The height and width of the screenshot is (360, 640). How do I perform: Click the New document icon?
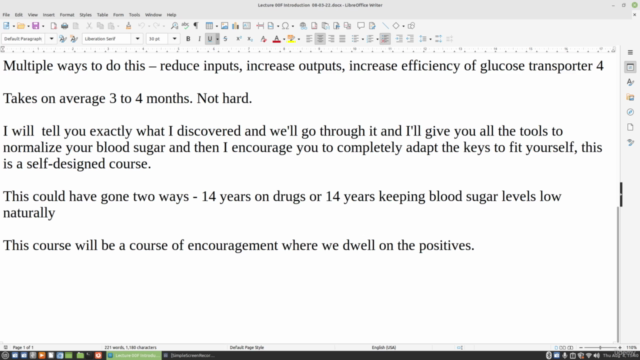(x=6, y=26)
